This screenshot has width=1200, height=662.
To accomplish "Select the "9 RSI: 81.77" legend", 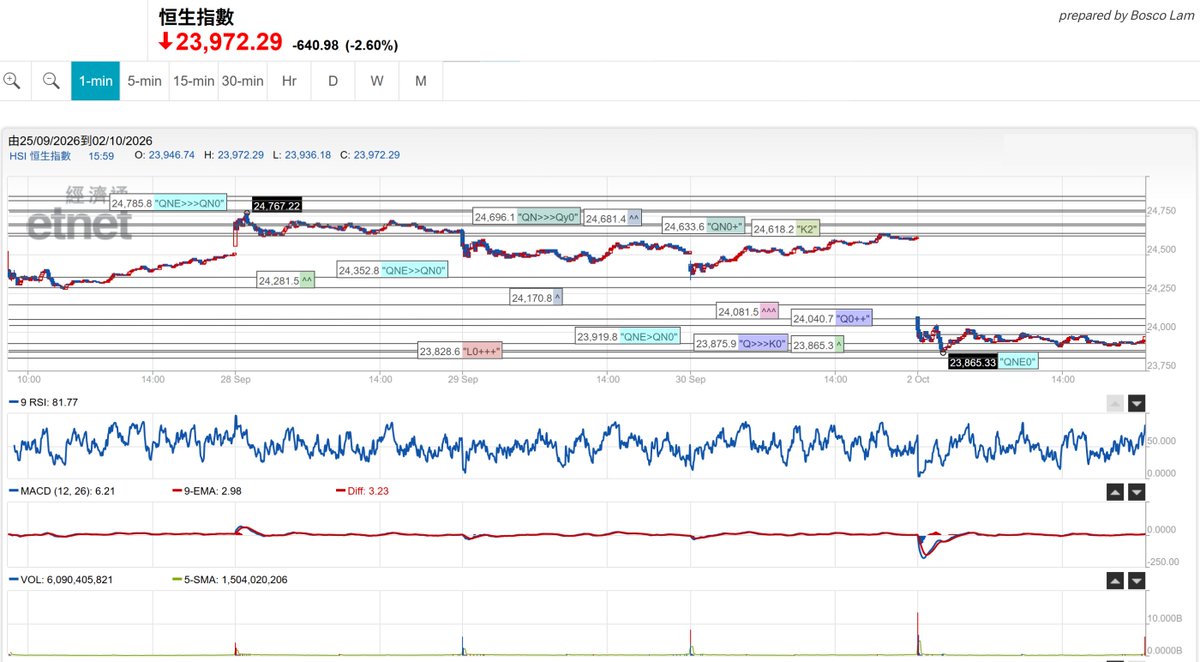I will coord(43,402).
